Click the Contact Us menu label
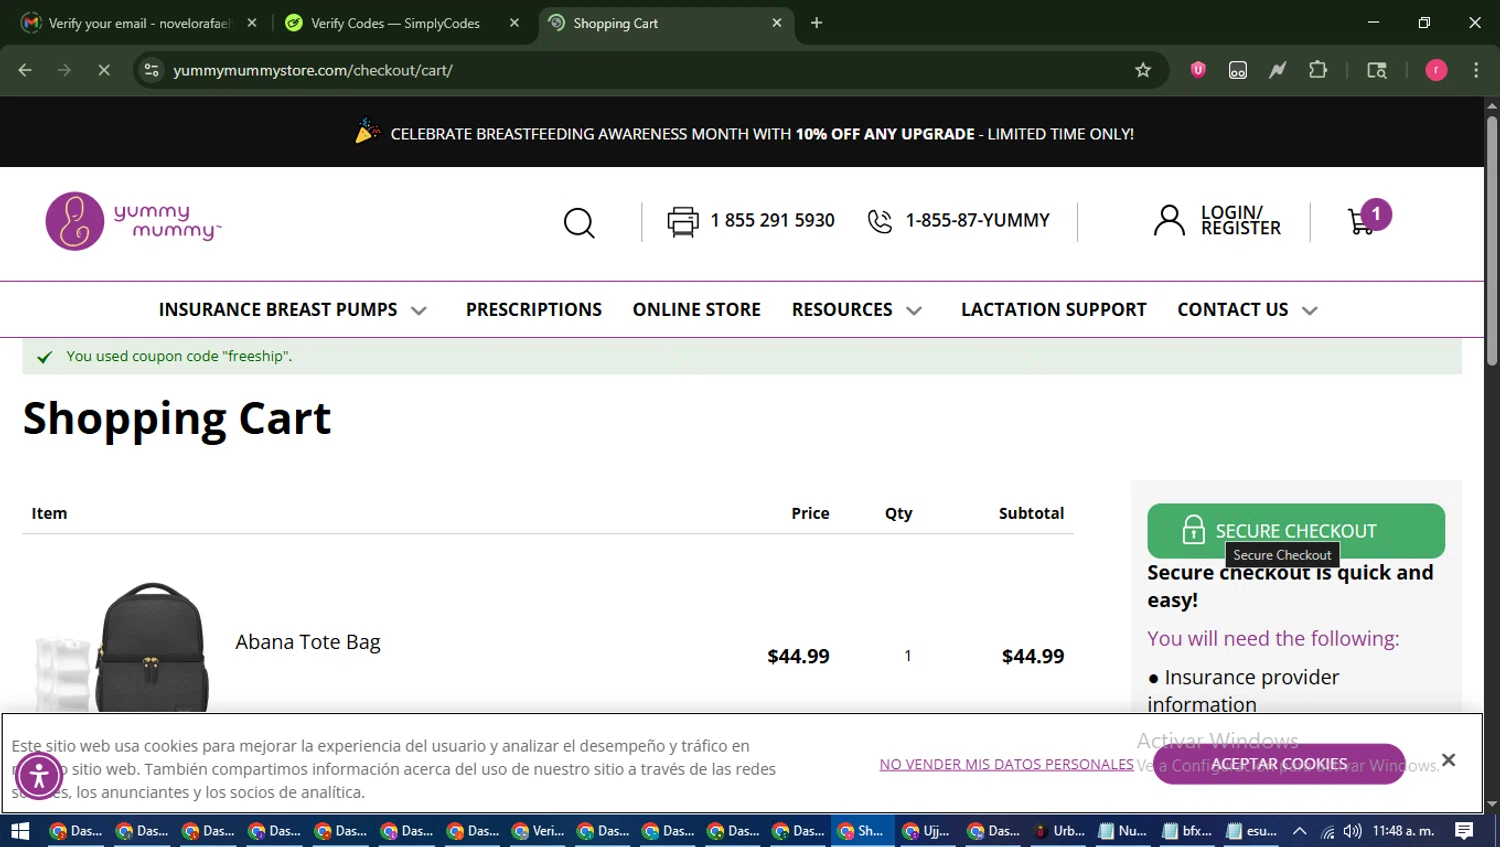This screenshot has height=847, width=1500. [1233, 310]
